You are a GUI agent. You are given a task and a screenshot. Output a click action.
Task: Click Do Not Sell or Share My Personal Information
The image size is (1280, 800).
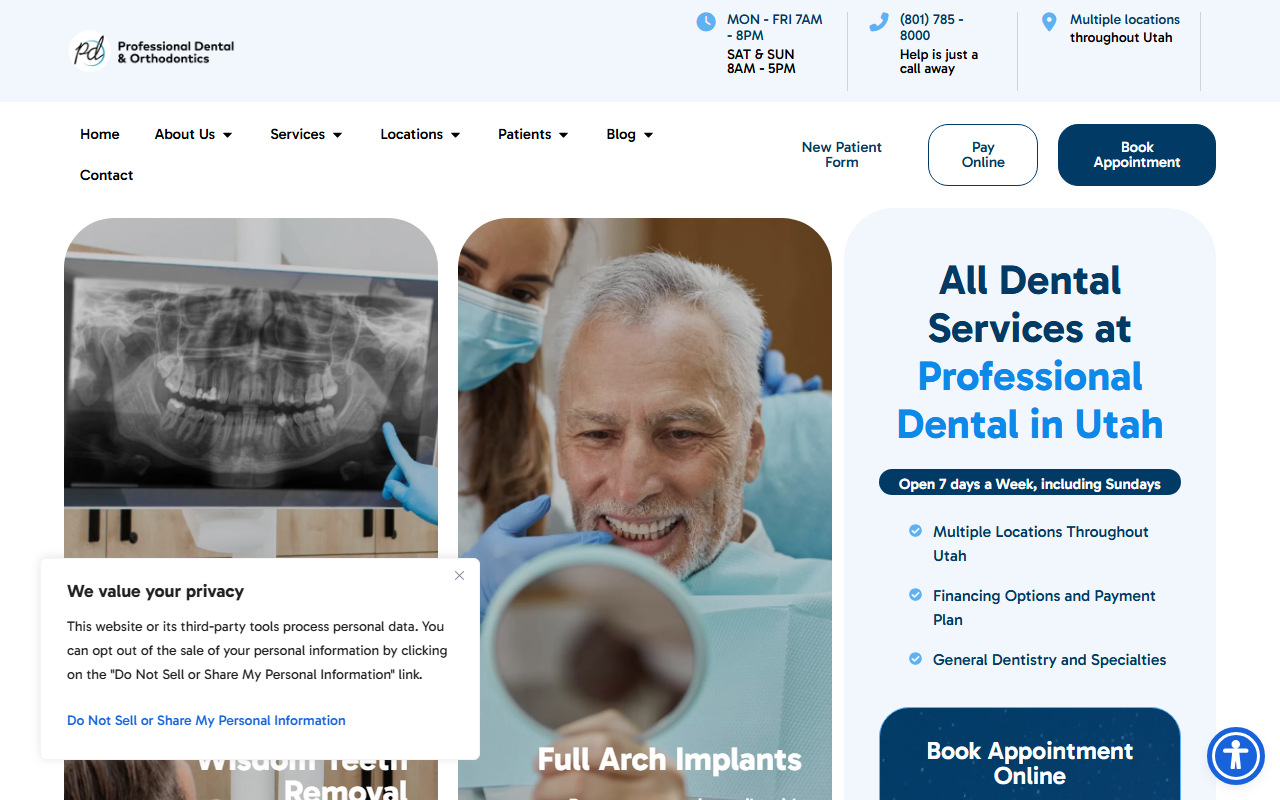[206, 720]
